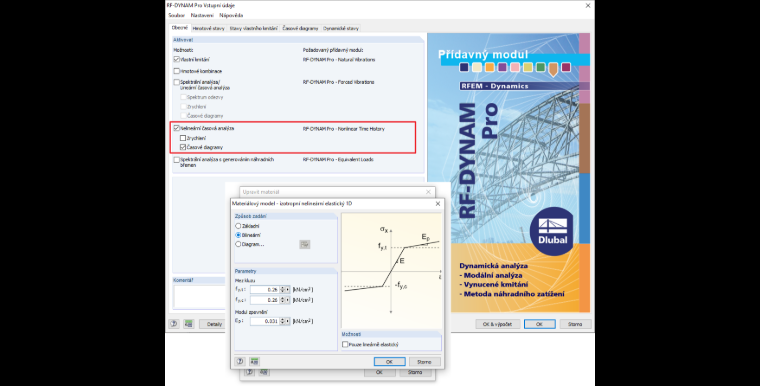Click Storno in the Upravit materiál window

click(414, 372)
